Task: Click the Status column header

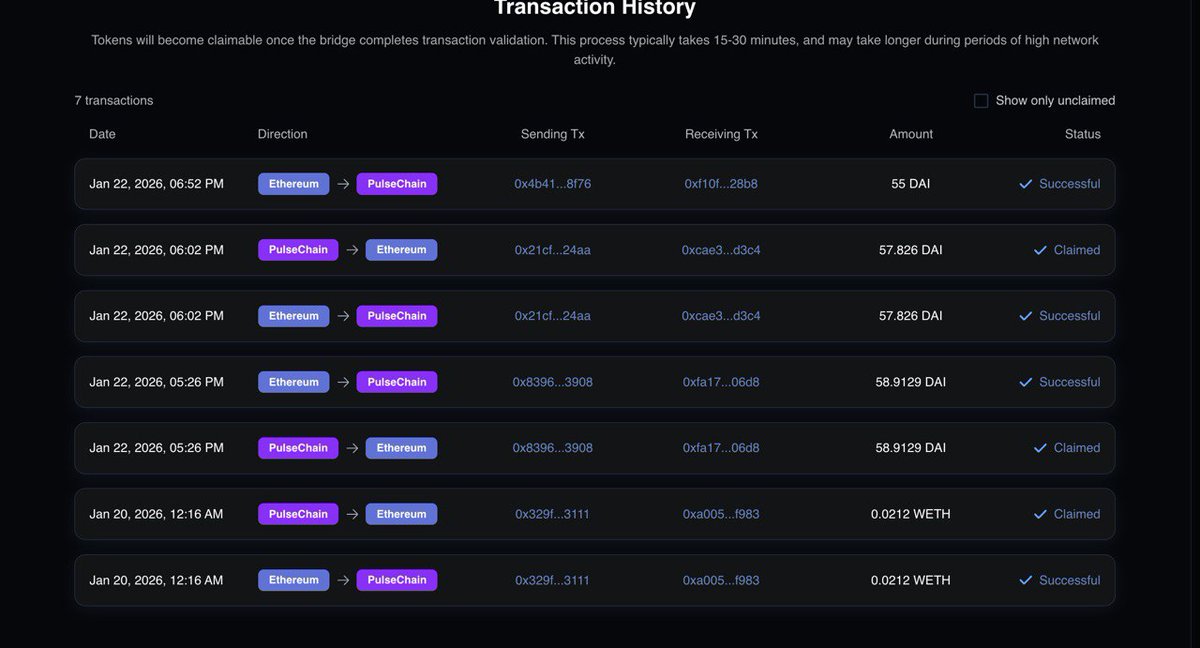Action: [x=1083, y=132]
